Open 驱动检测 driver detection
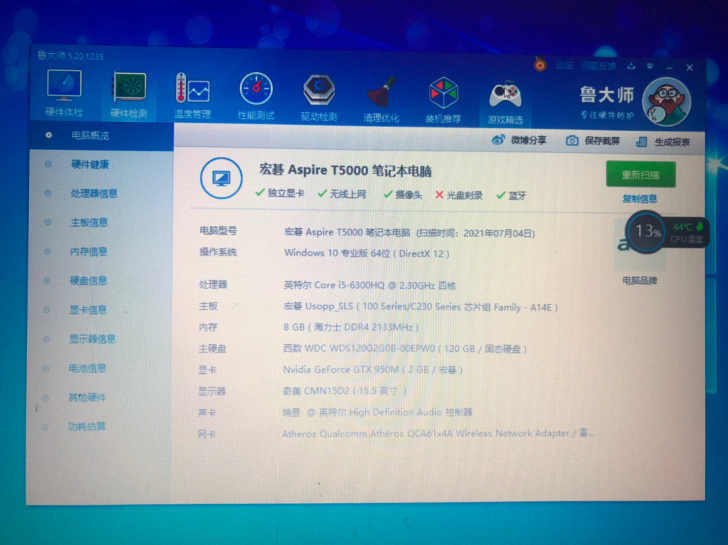Image resolution: width=728 pixels, height=545 pixels. point(318,97)
